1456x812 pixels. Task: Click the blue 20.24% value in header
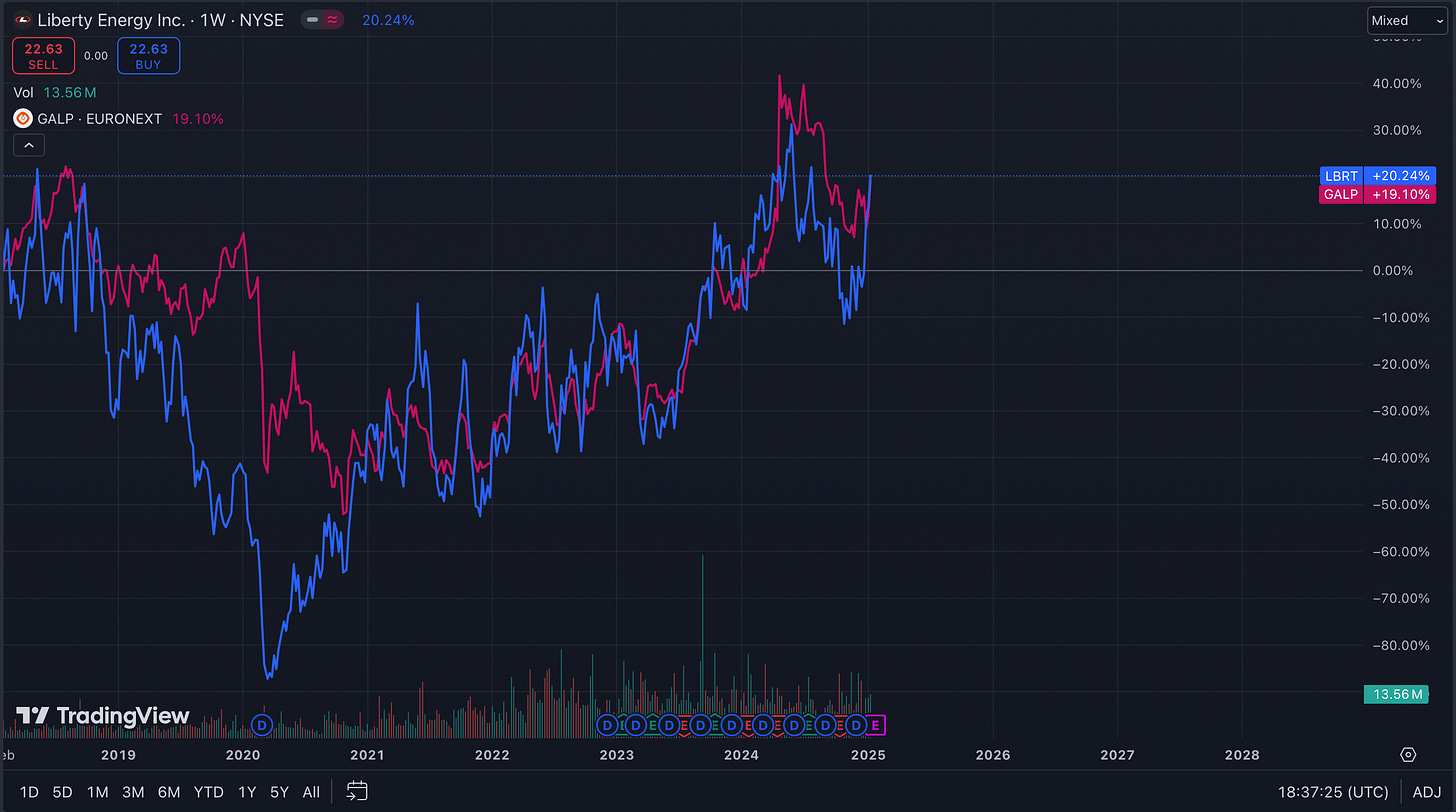tap(388, 20)
